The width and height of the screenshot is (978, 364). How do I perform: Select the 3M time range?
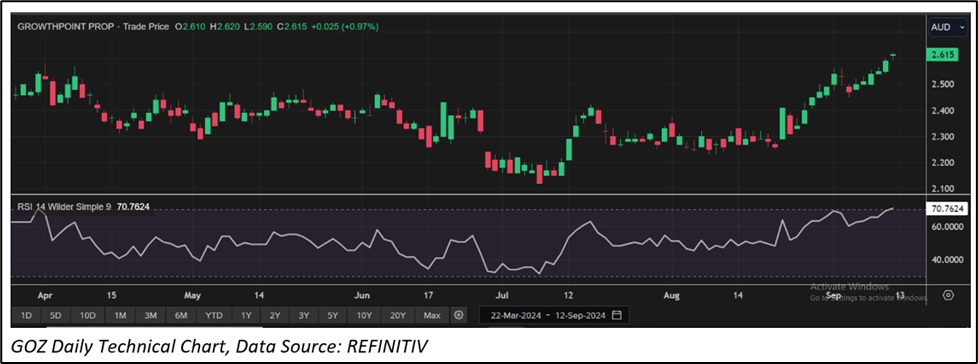click(150, 316)
